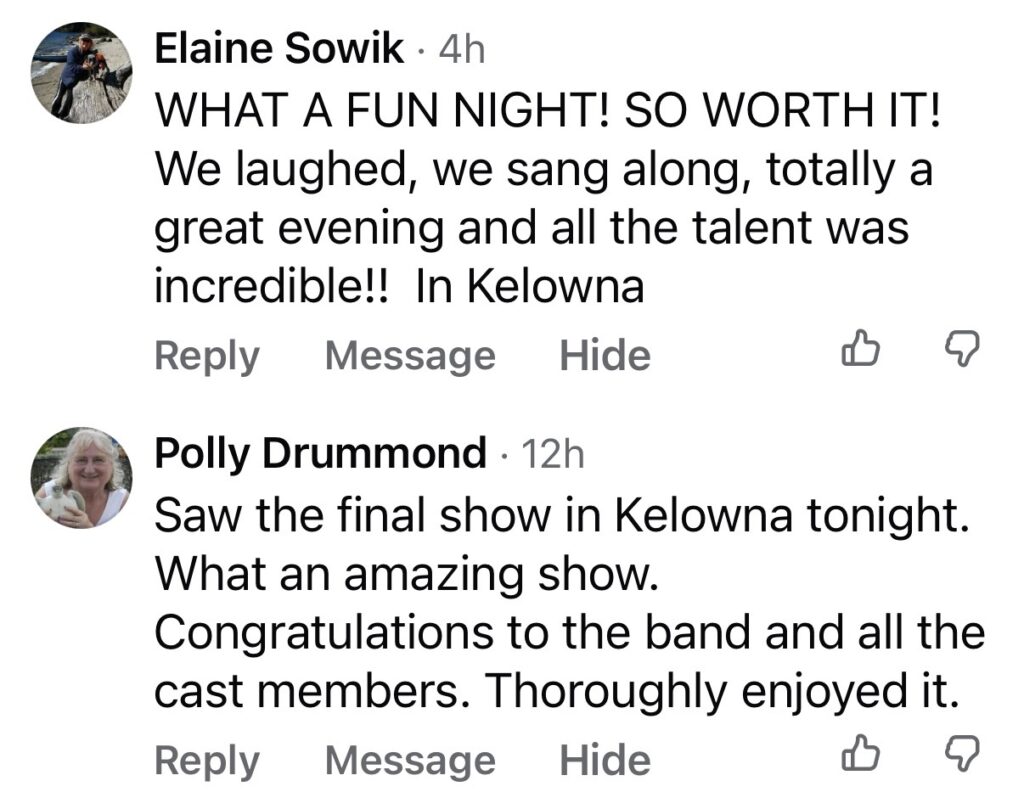Screen dimensions: 1024x809
Task: Open Polly Drummond's profile via her name
Action: 320,454
